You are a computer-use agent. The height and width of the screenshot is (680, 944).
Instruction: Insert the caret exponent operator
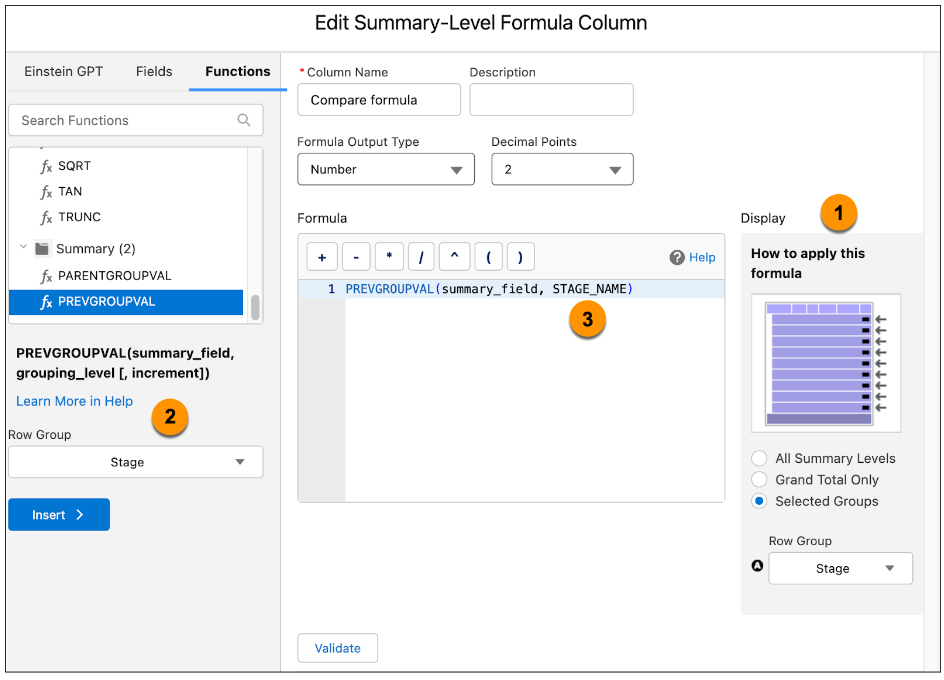[455, 257]
